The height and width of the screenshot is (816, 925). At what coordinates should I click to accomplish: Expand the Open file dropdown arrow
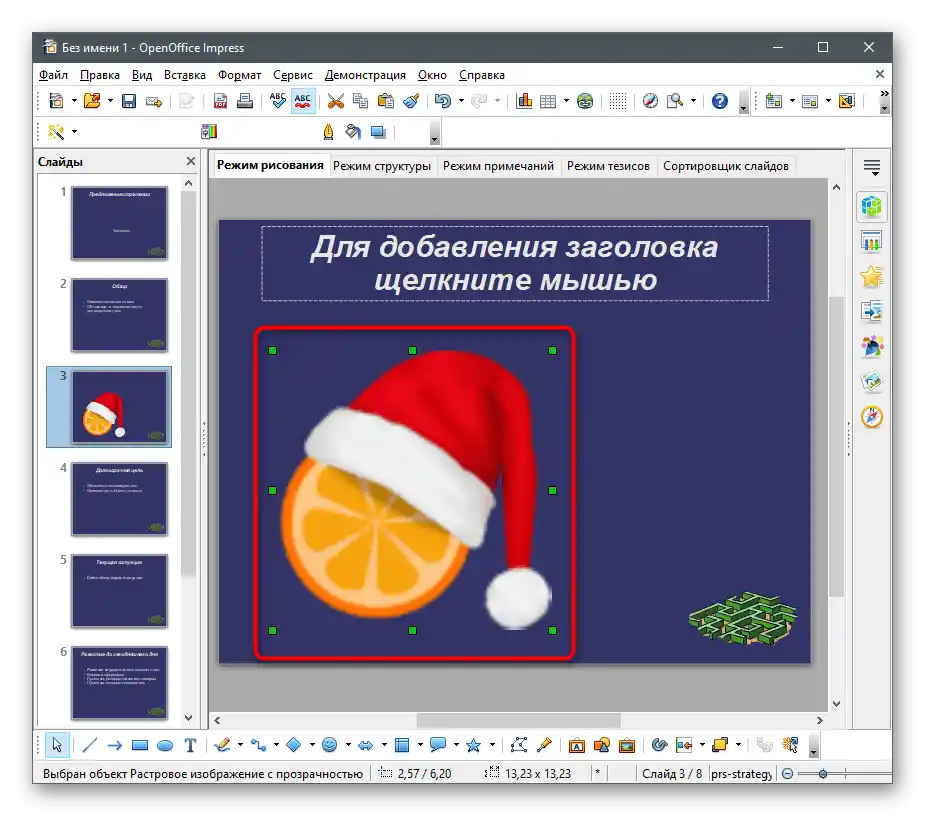[110, 101]
